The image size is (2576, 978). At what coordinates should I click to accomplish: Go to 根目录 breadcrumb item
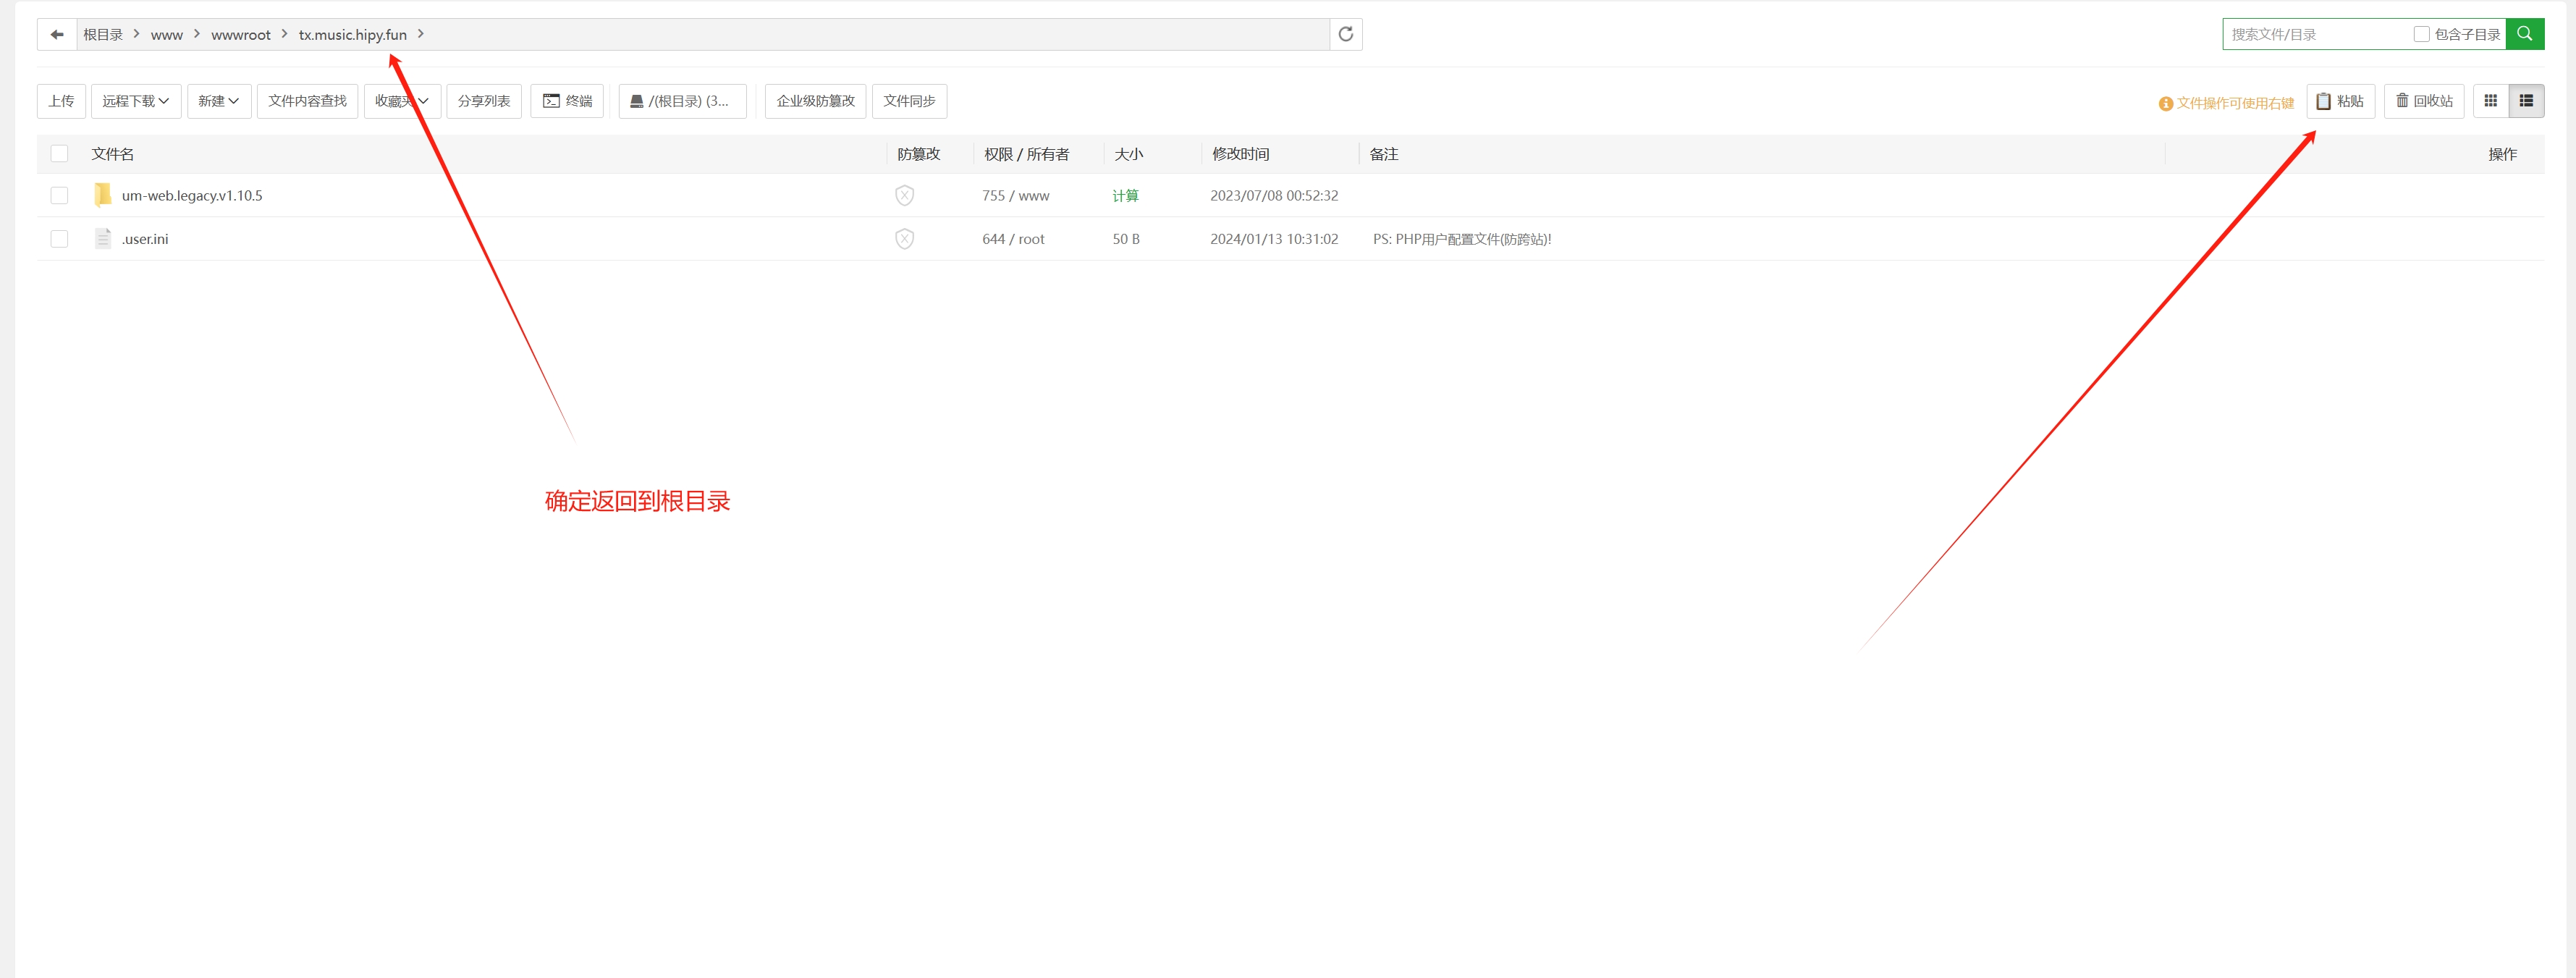point(103,35)
